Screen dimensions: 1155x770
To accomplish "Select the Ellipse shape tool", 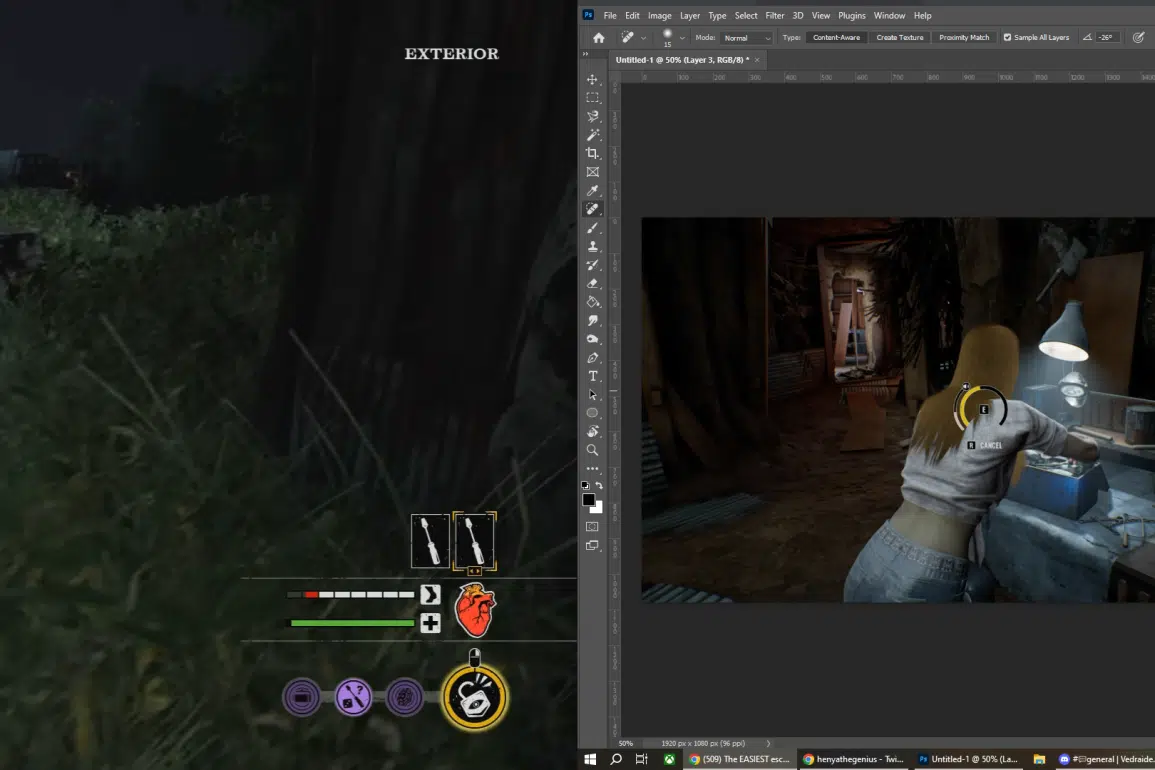I will click(592, 413).
